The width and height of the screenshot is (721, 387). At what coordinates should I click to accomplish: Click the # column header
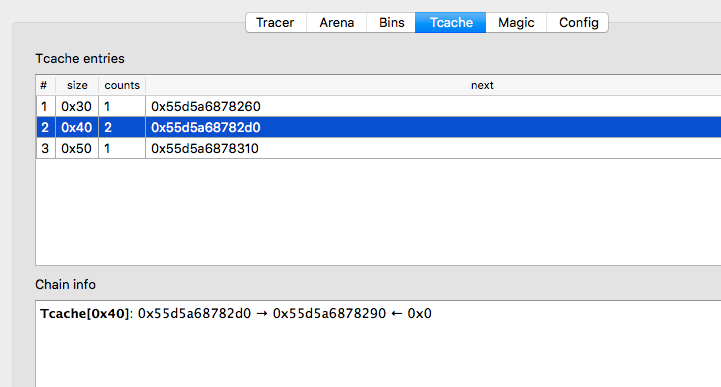pos(44,85)
